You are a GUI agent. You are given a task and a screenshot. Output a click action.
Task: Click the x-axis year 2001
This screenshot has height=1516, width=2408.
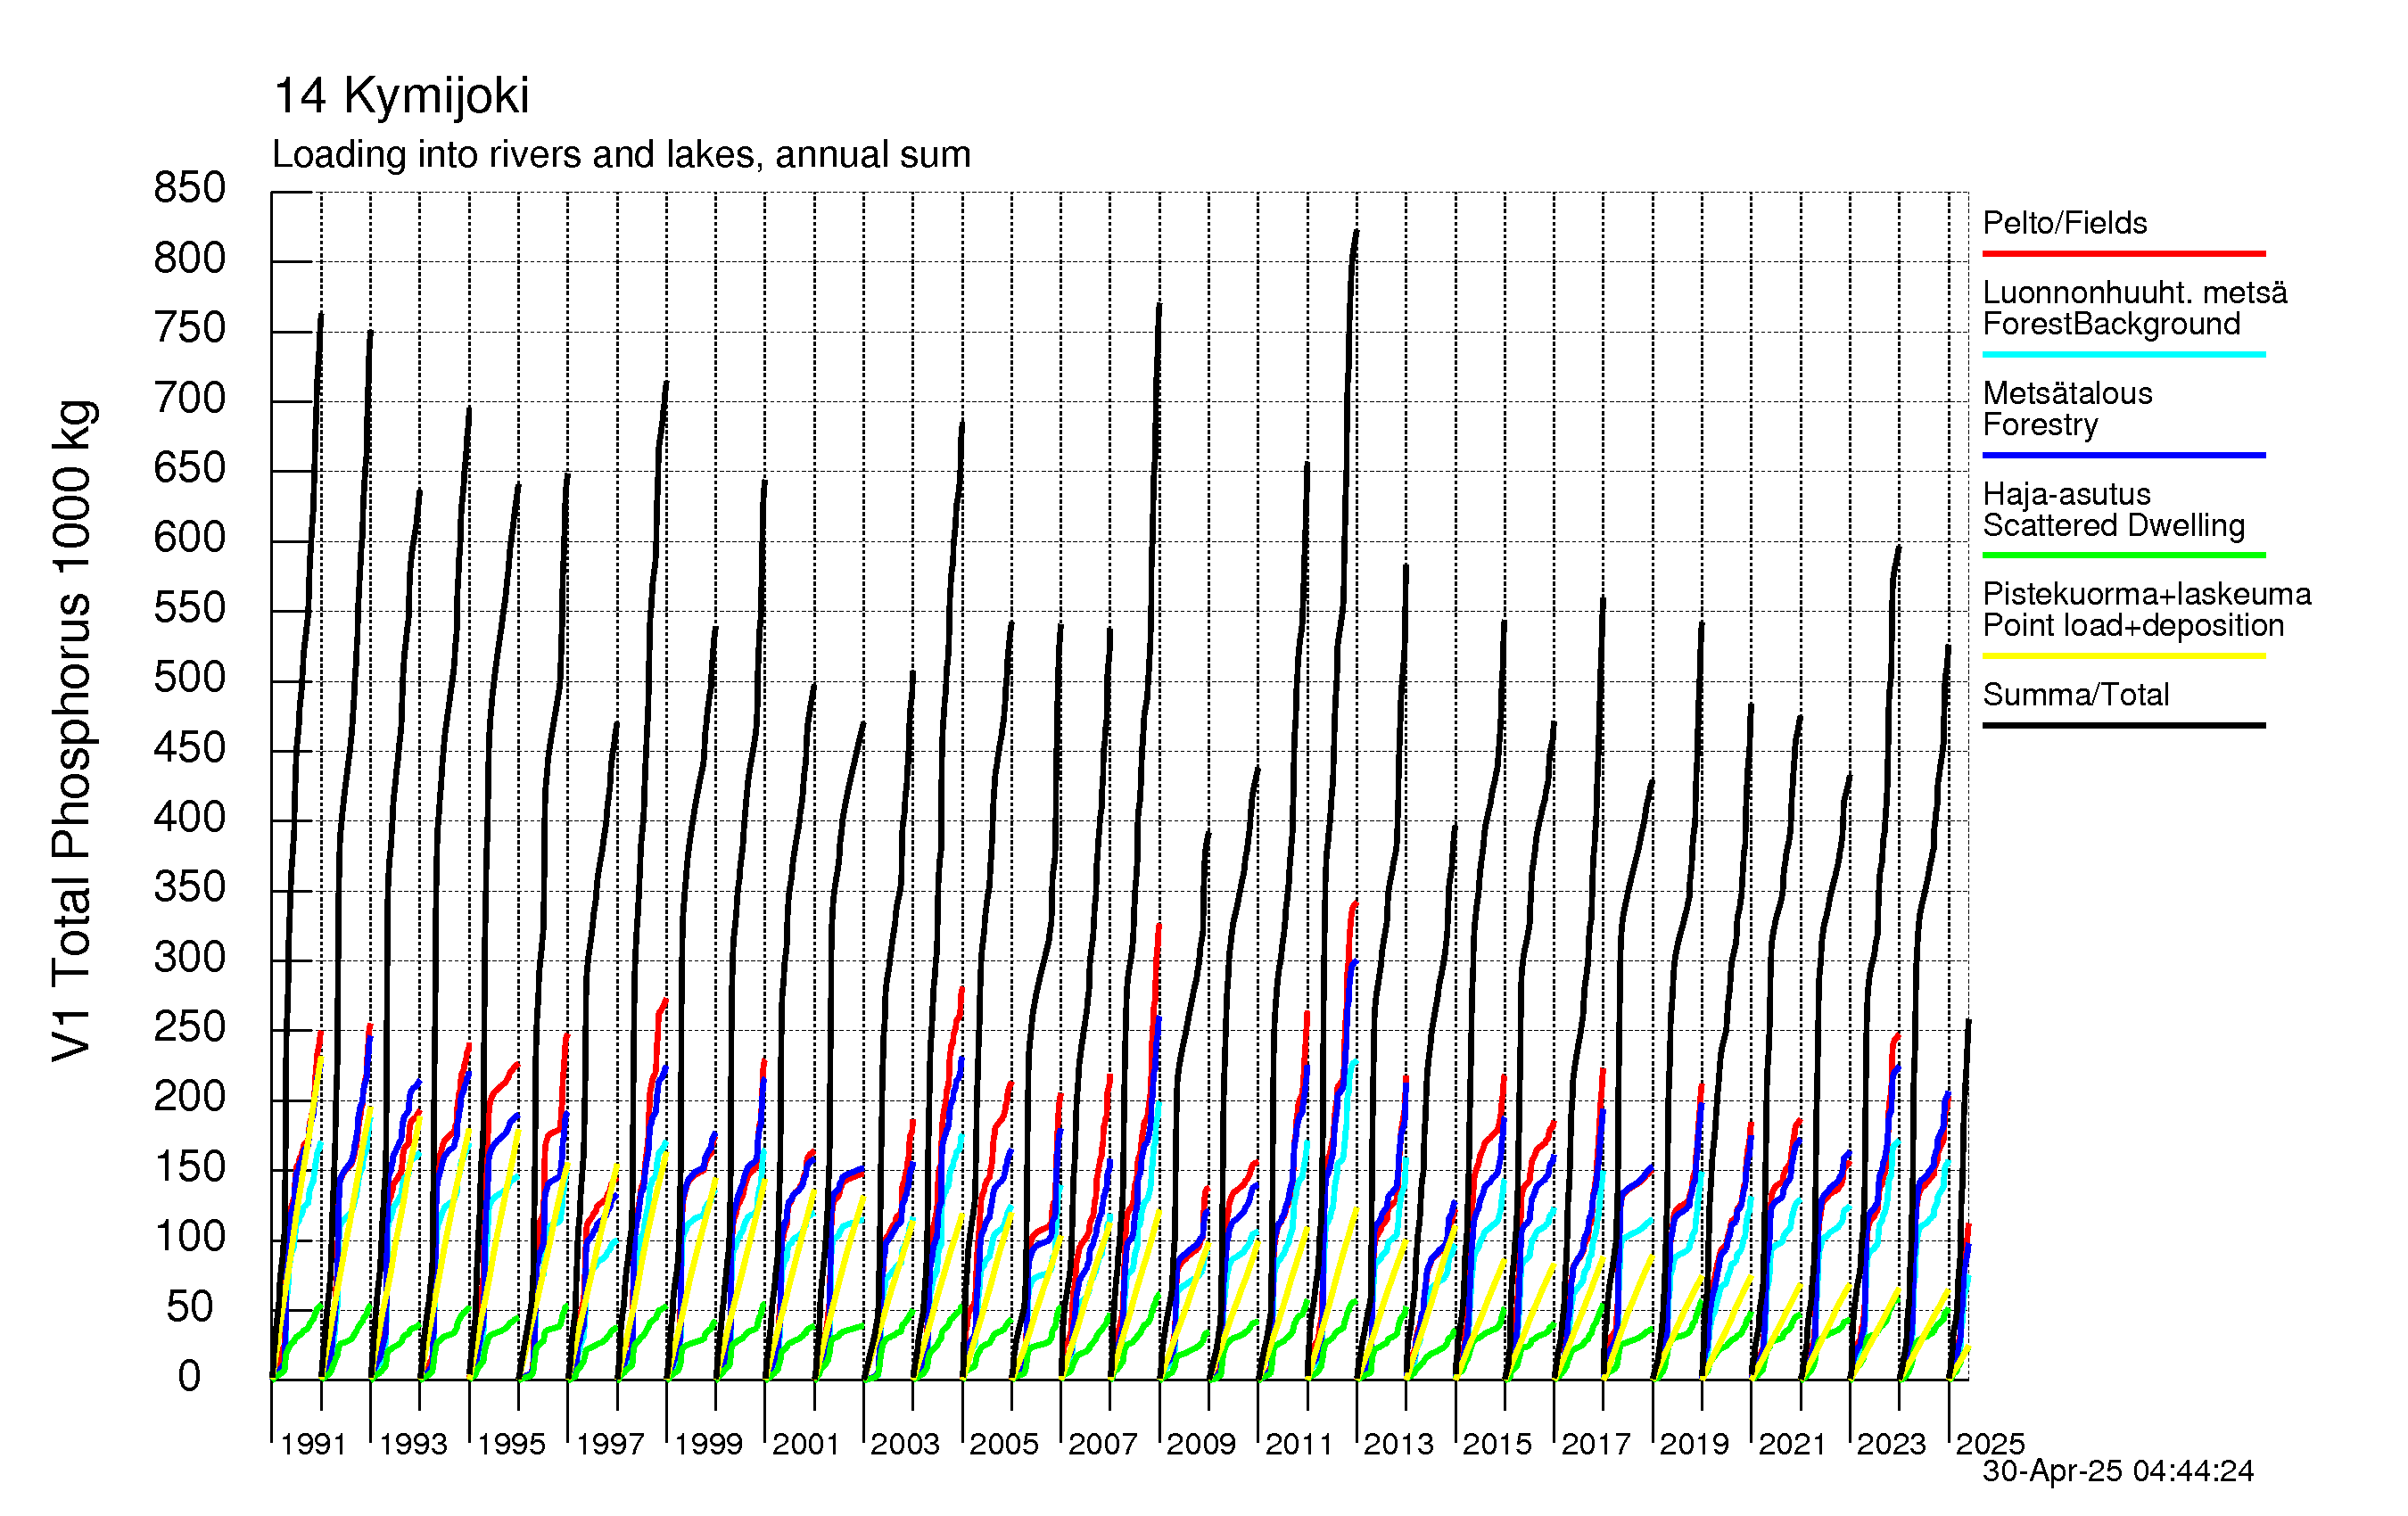(806, 1444)
